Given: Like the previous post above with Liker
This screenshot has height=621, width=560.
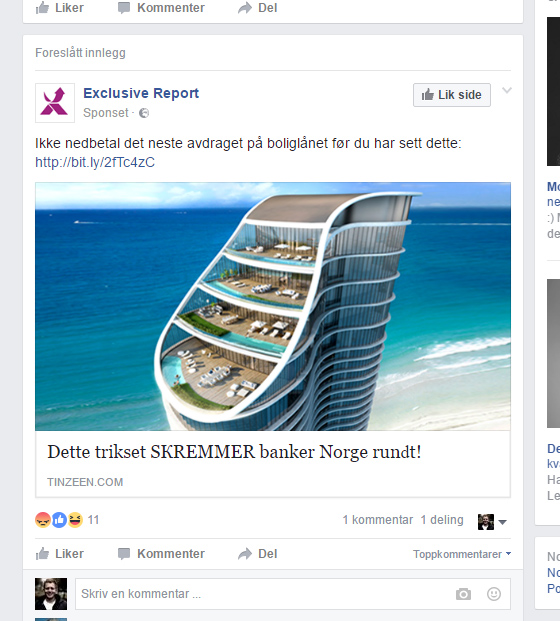Looking at the screenshot, I should click(x=59, y=8).
